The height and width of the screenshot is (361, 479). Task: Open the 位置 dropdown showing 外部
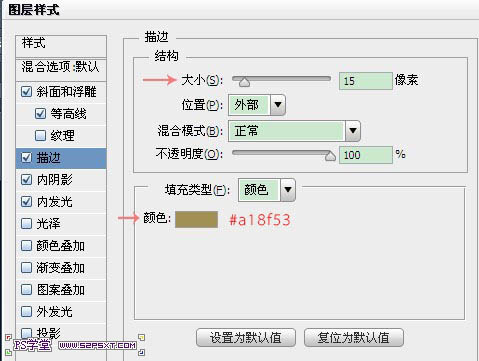[257, 105]
